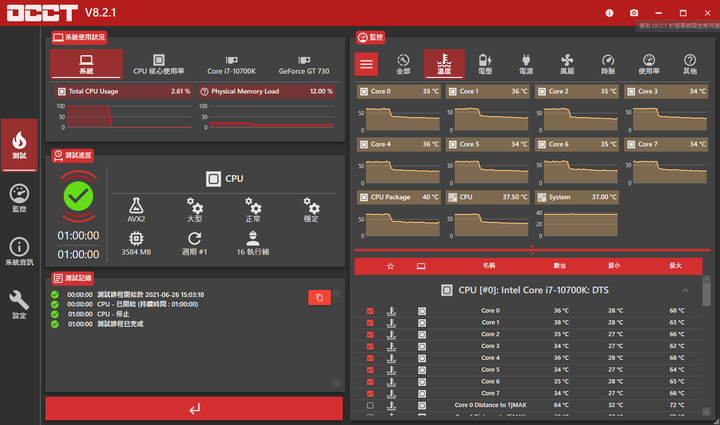
Task: Click the System 37.00 °C graph header
Action: 577,197
